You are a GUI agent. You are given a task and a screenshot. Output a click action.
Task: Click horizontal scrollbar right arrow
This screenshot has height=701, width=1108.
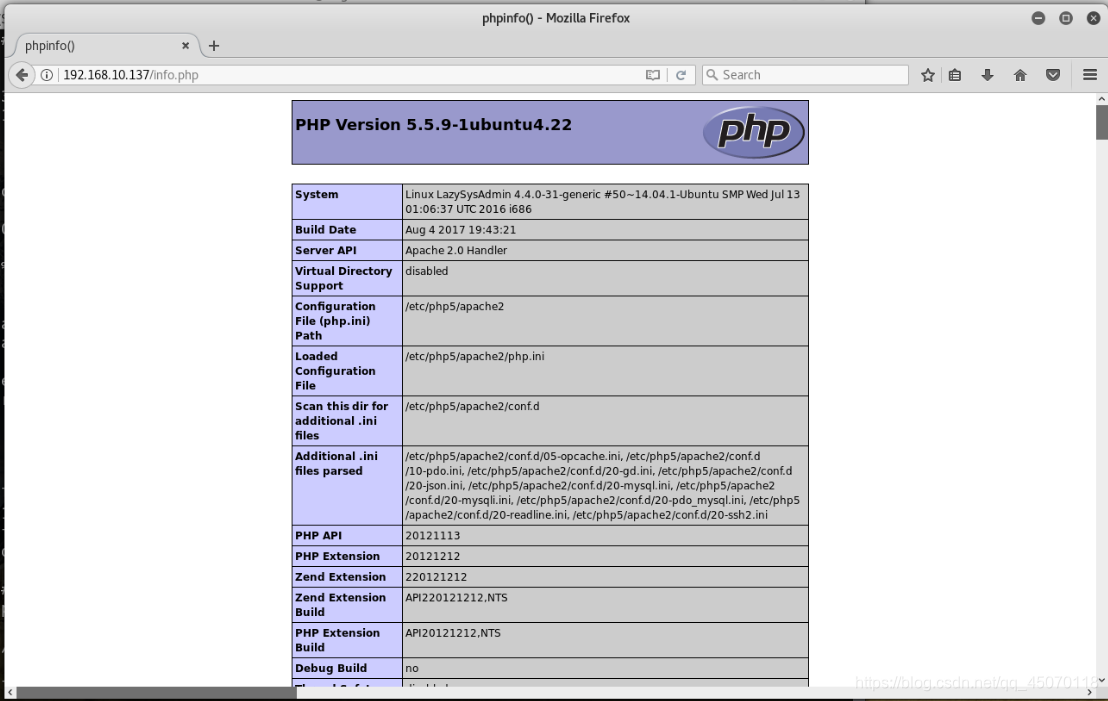pyautogui.click(x=1089, y=693)
